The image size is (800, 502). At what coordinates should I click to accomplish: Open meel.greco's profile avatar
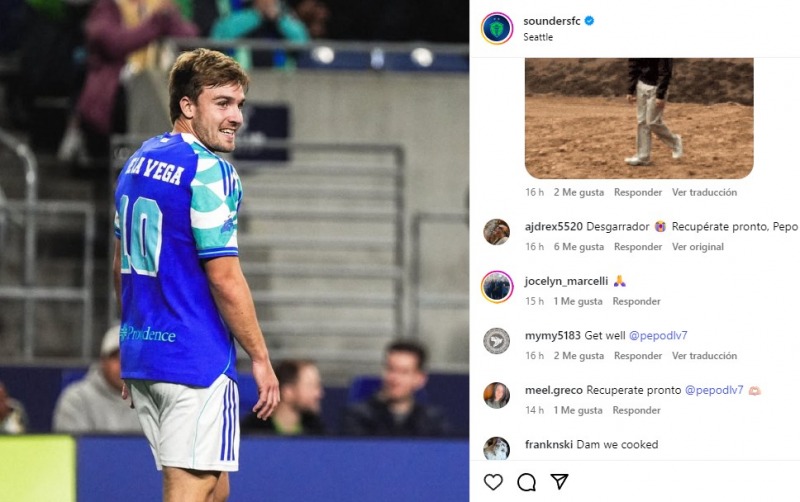pyautogui.click(x=496, y=395)
